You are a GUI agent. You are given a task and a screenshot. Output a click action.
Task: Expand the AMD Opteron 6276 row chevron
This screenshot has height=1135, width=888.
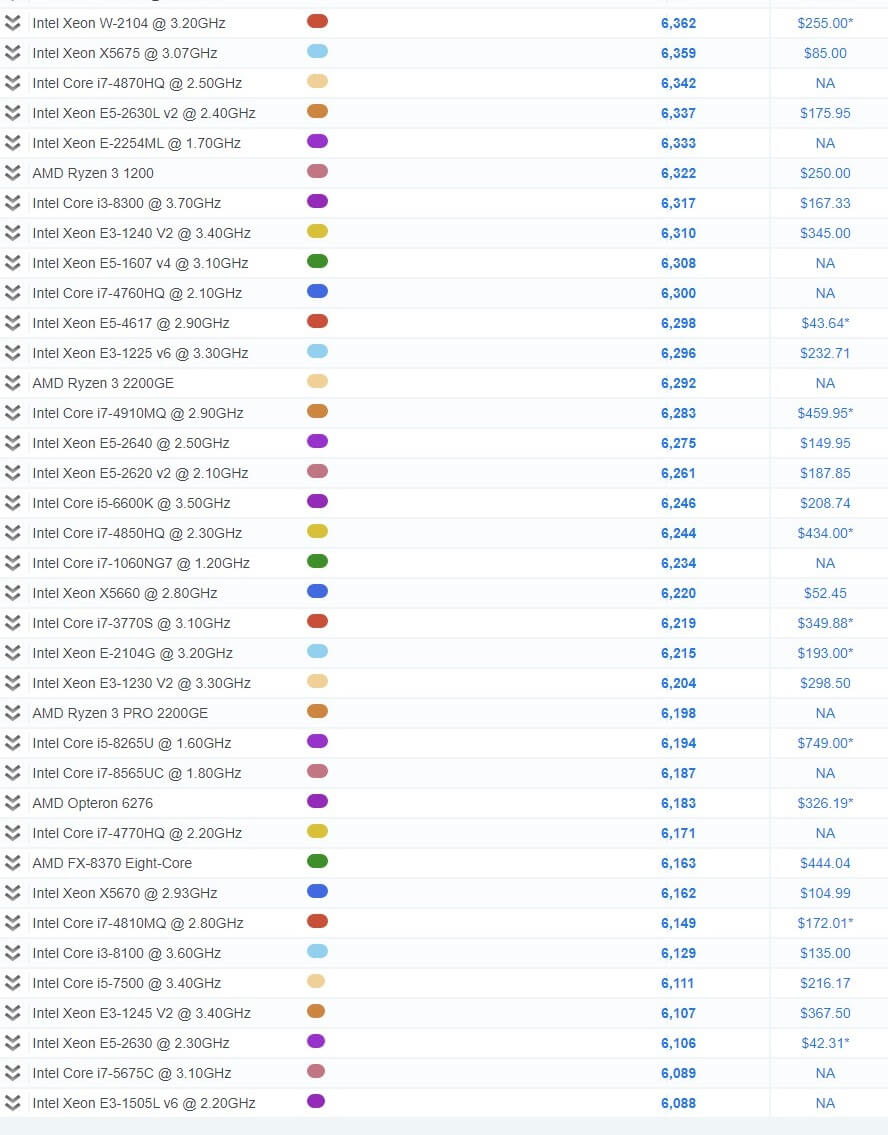[12, 803]
